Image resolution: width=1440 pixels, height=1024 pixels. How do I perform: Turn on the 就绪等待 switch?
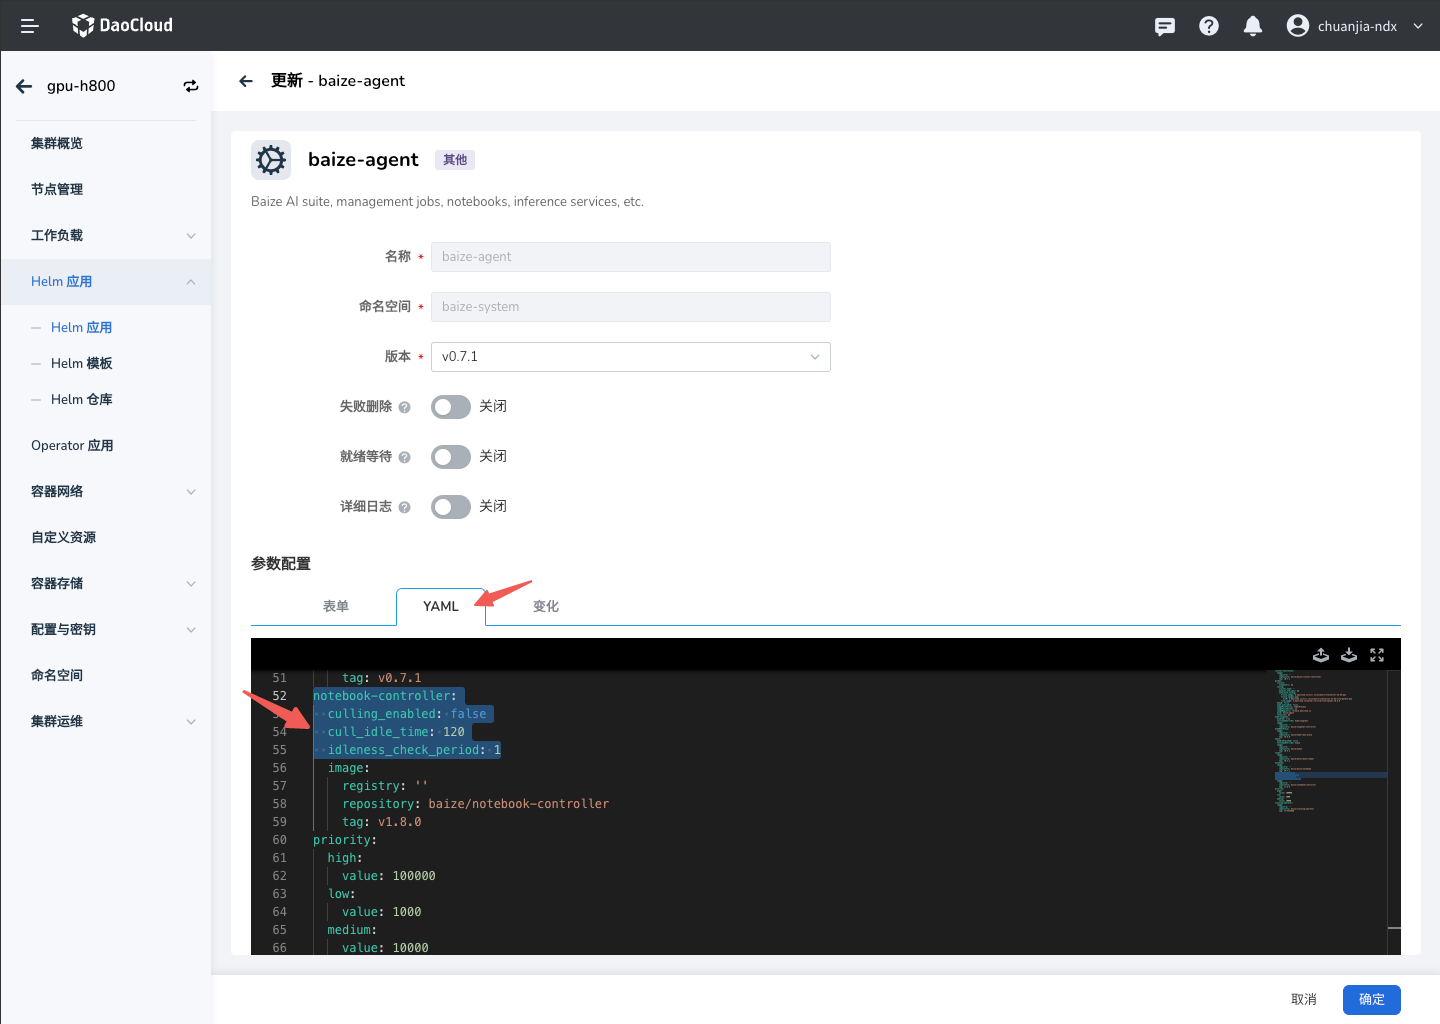450,457
